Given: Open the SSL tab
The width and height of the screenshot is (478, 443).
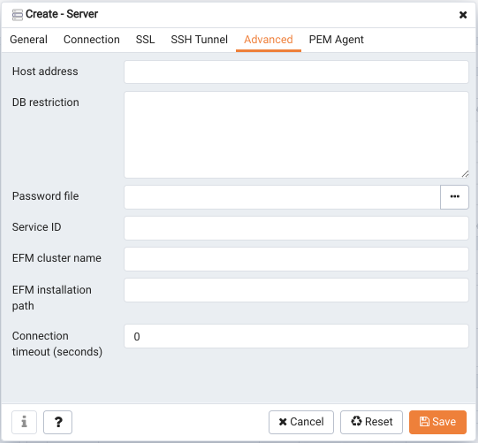Looking at the screenshot, I should [145, 39].
